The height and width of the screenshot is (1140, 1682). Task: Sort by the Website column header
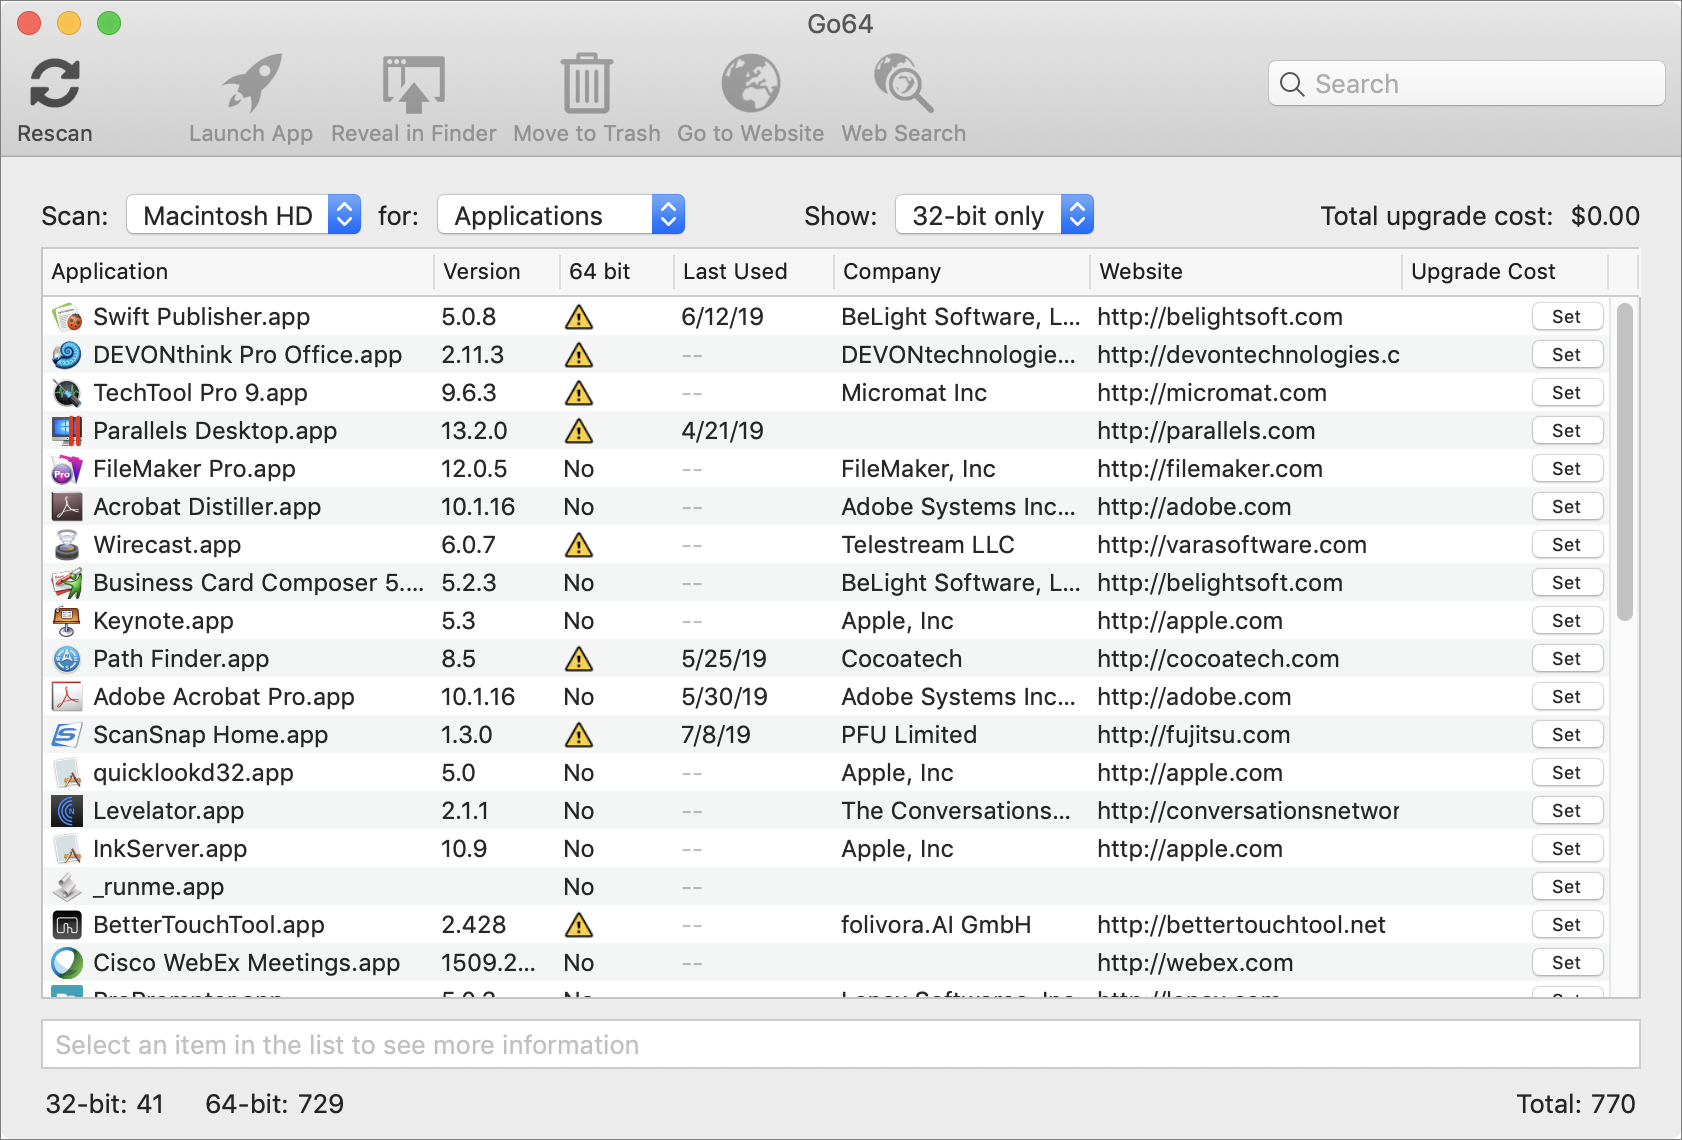click(1246, 272)
